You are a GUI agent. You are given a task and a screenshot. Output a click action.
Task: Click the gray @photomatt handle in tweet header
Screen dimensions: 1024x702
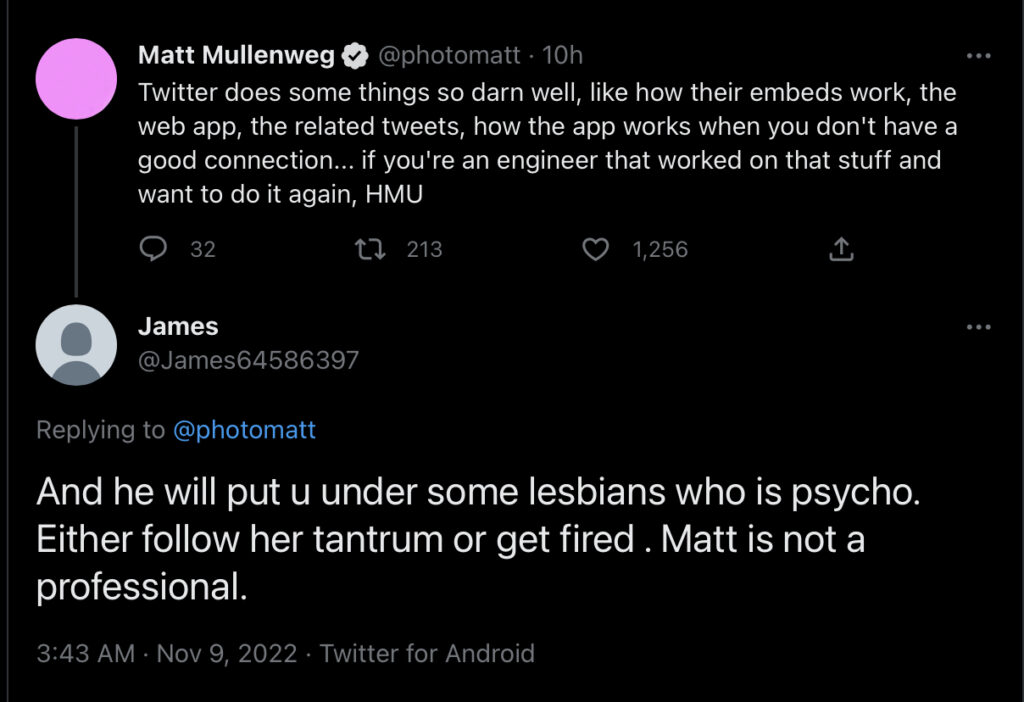[447, 57]
